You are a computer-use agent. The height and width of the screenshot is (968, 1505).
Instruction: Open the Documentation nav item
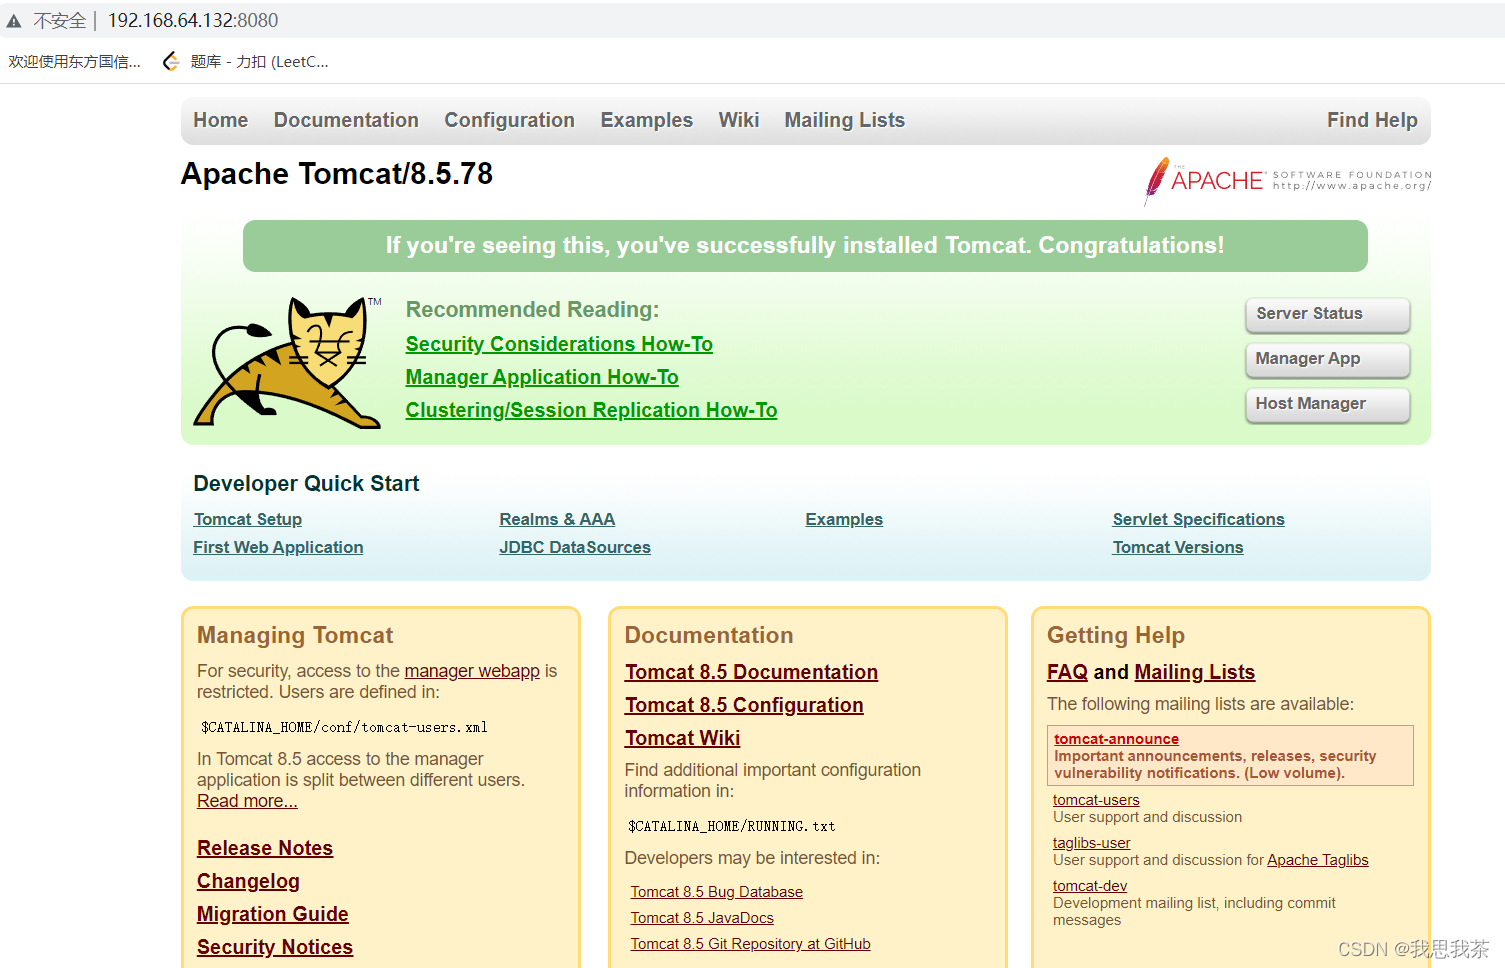pyautogui.click(x=346, y=120)
